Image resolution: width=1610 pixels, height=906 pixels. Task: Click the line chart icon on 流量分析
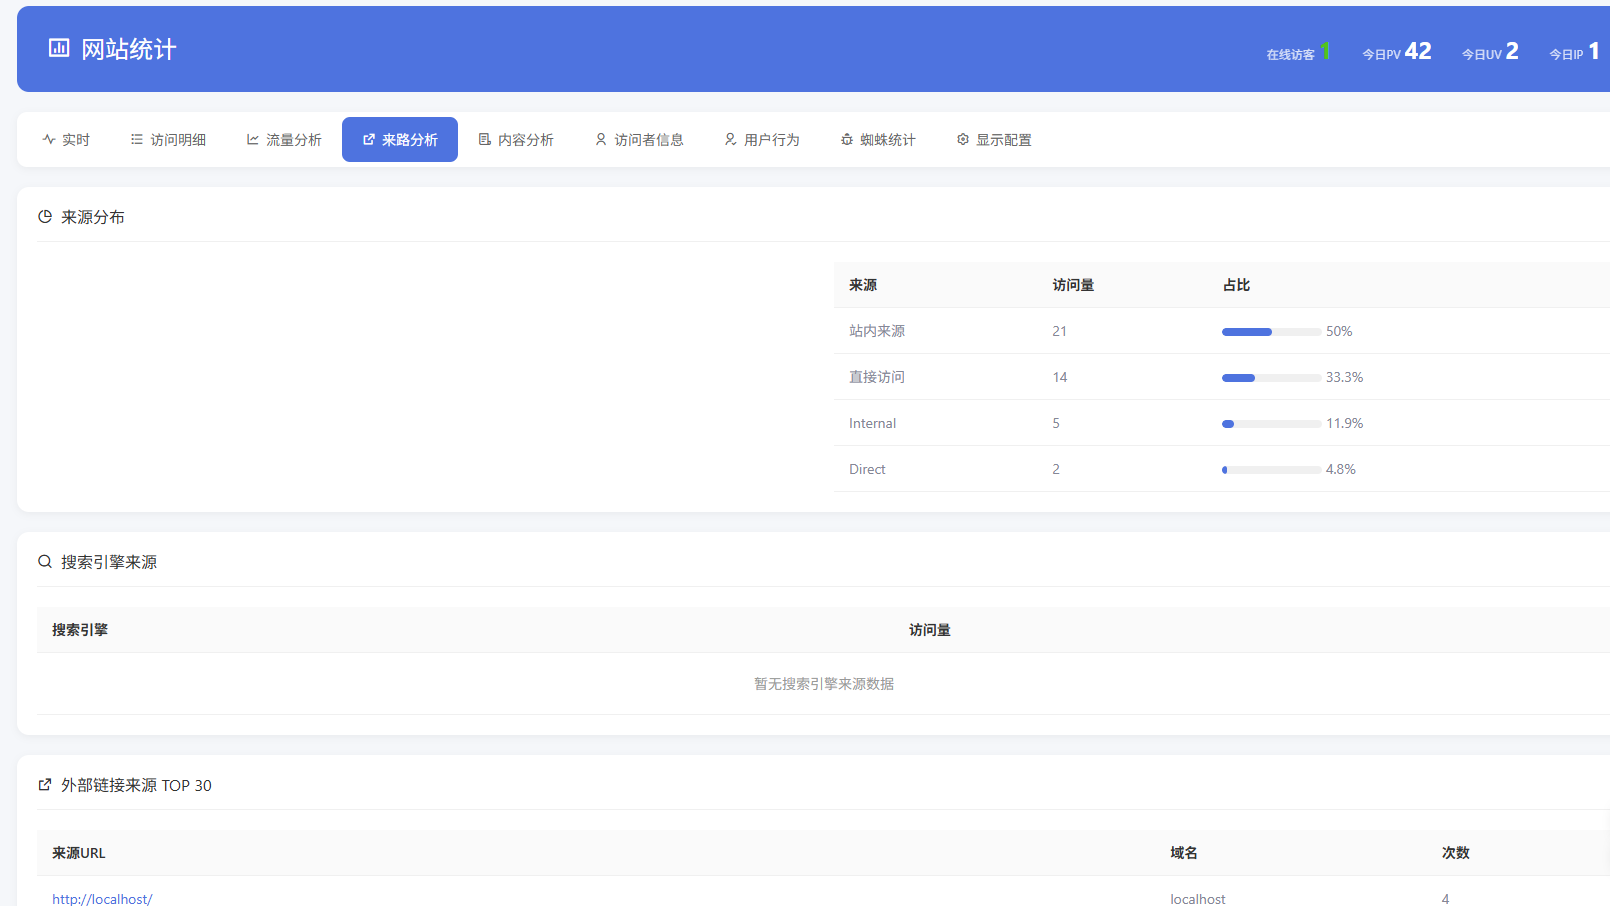(252, 139)
